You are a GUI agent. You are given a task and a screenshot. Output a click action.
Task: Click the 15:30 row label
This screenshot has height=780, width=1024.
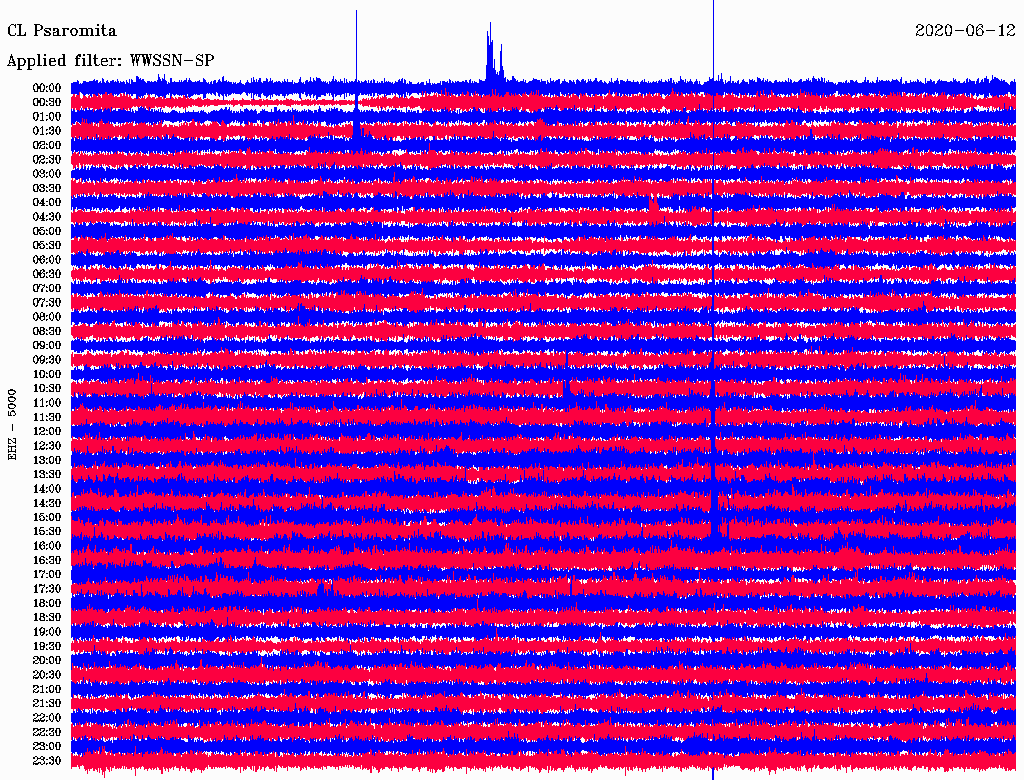pos(47,532)
